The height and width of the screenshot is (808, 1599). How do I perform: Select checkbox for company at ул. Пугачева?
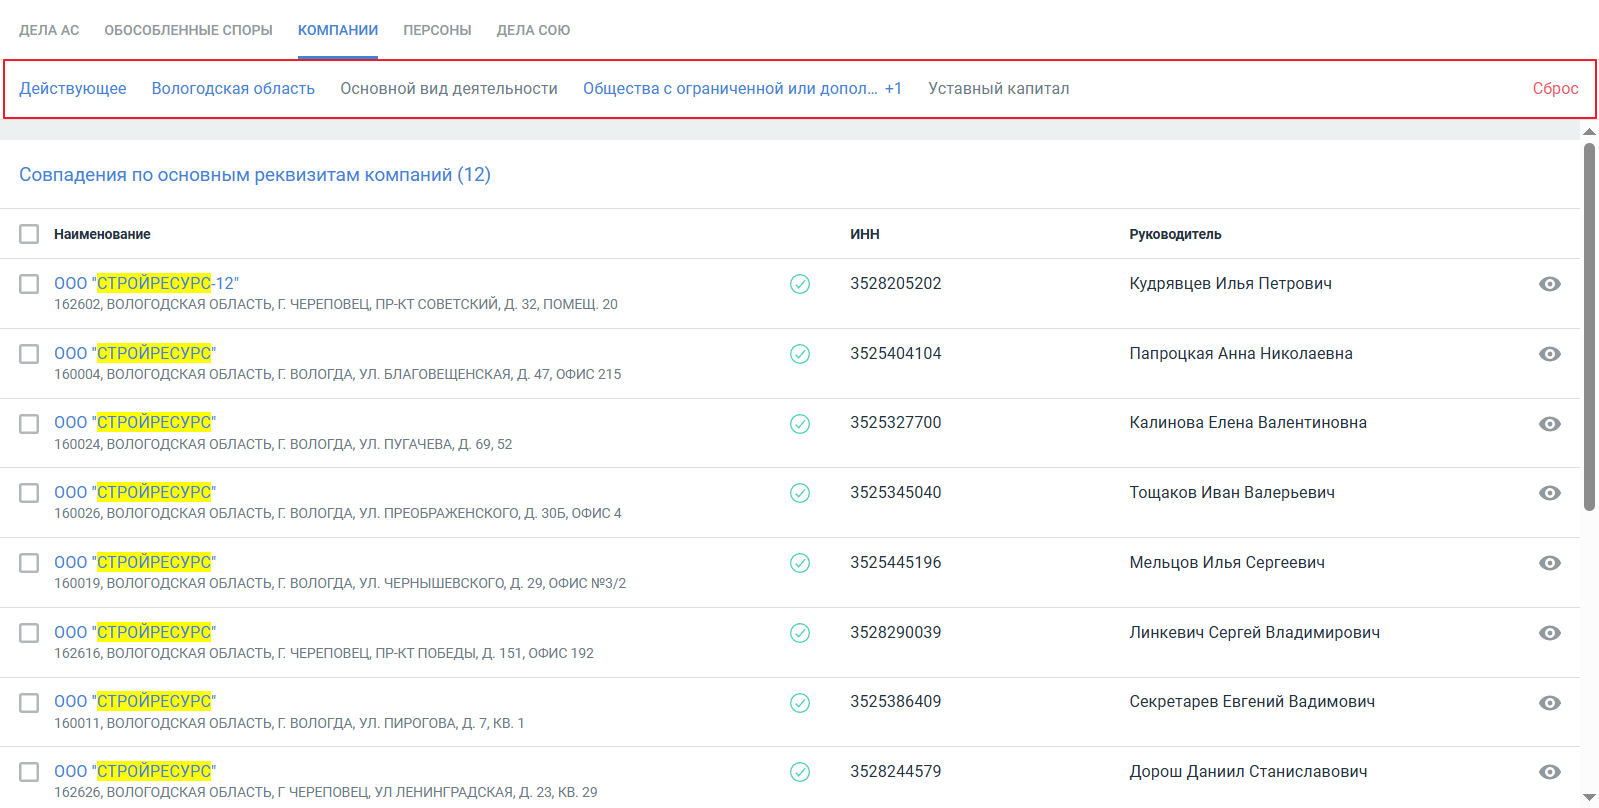(29, 424)
